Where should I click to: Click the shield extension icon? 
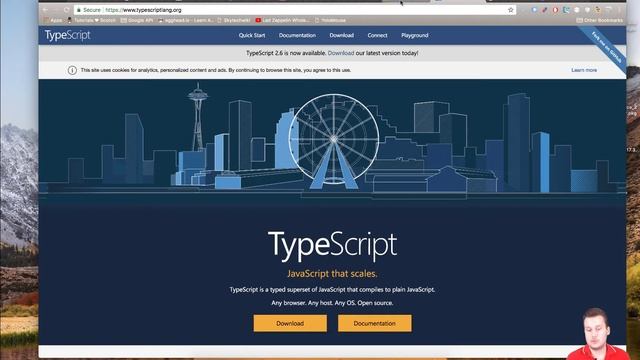(x=587, y=10)
